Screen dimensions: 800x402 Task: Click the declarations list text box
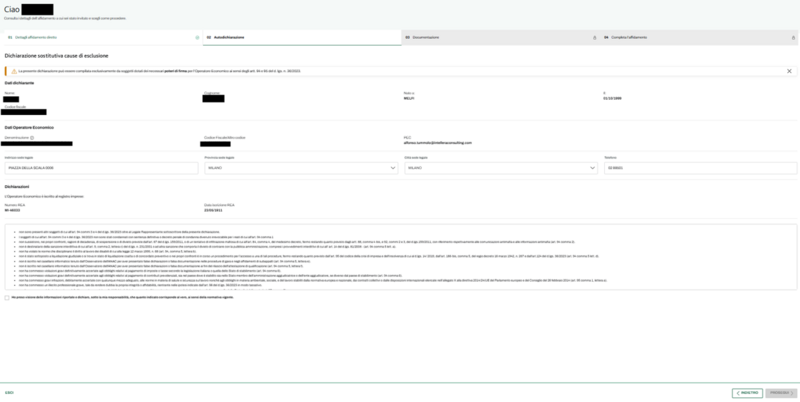coord(401,257)
